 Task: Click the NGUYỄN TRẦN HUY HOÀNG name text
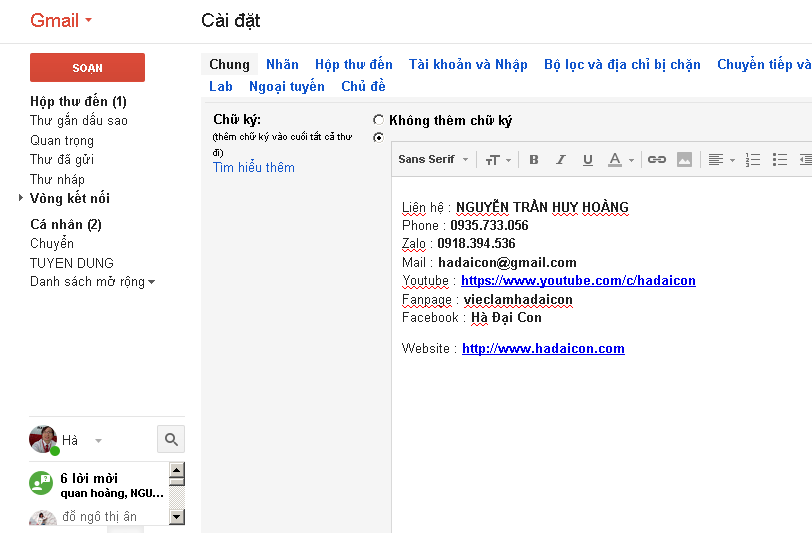pyautogui.click(x=542, y=207)
